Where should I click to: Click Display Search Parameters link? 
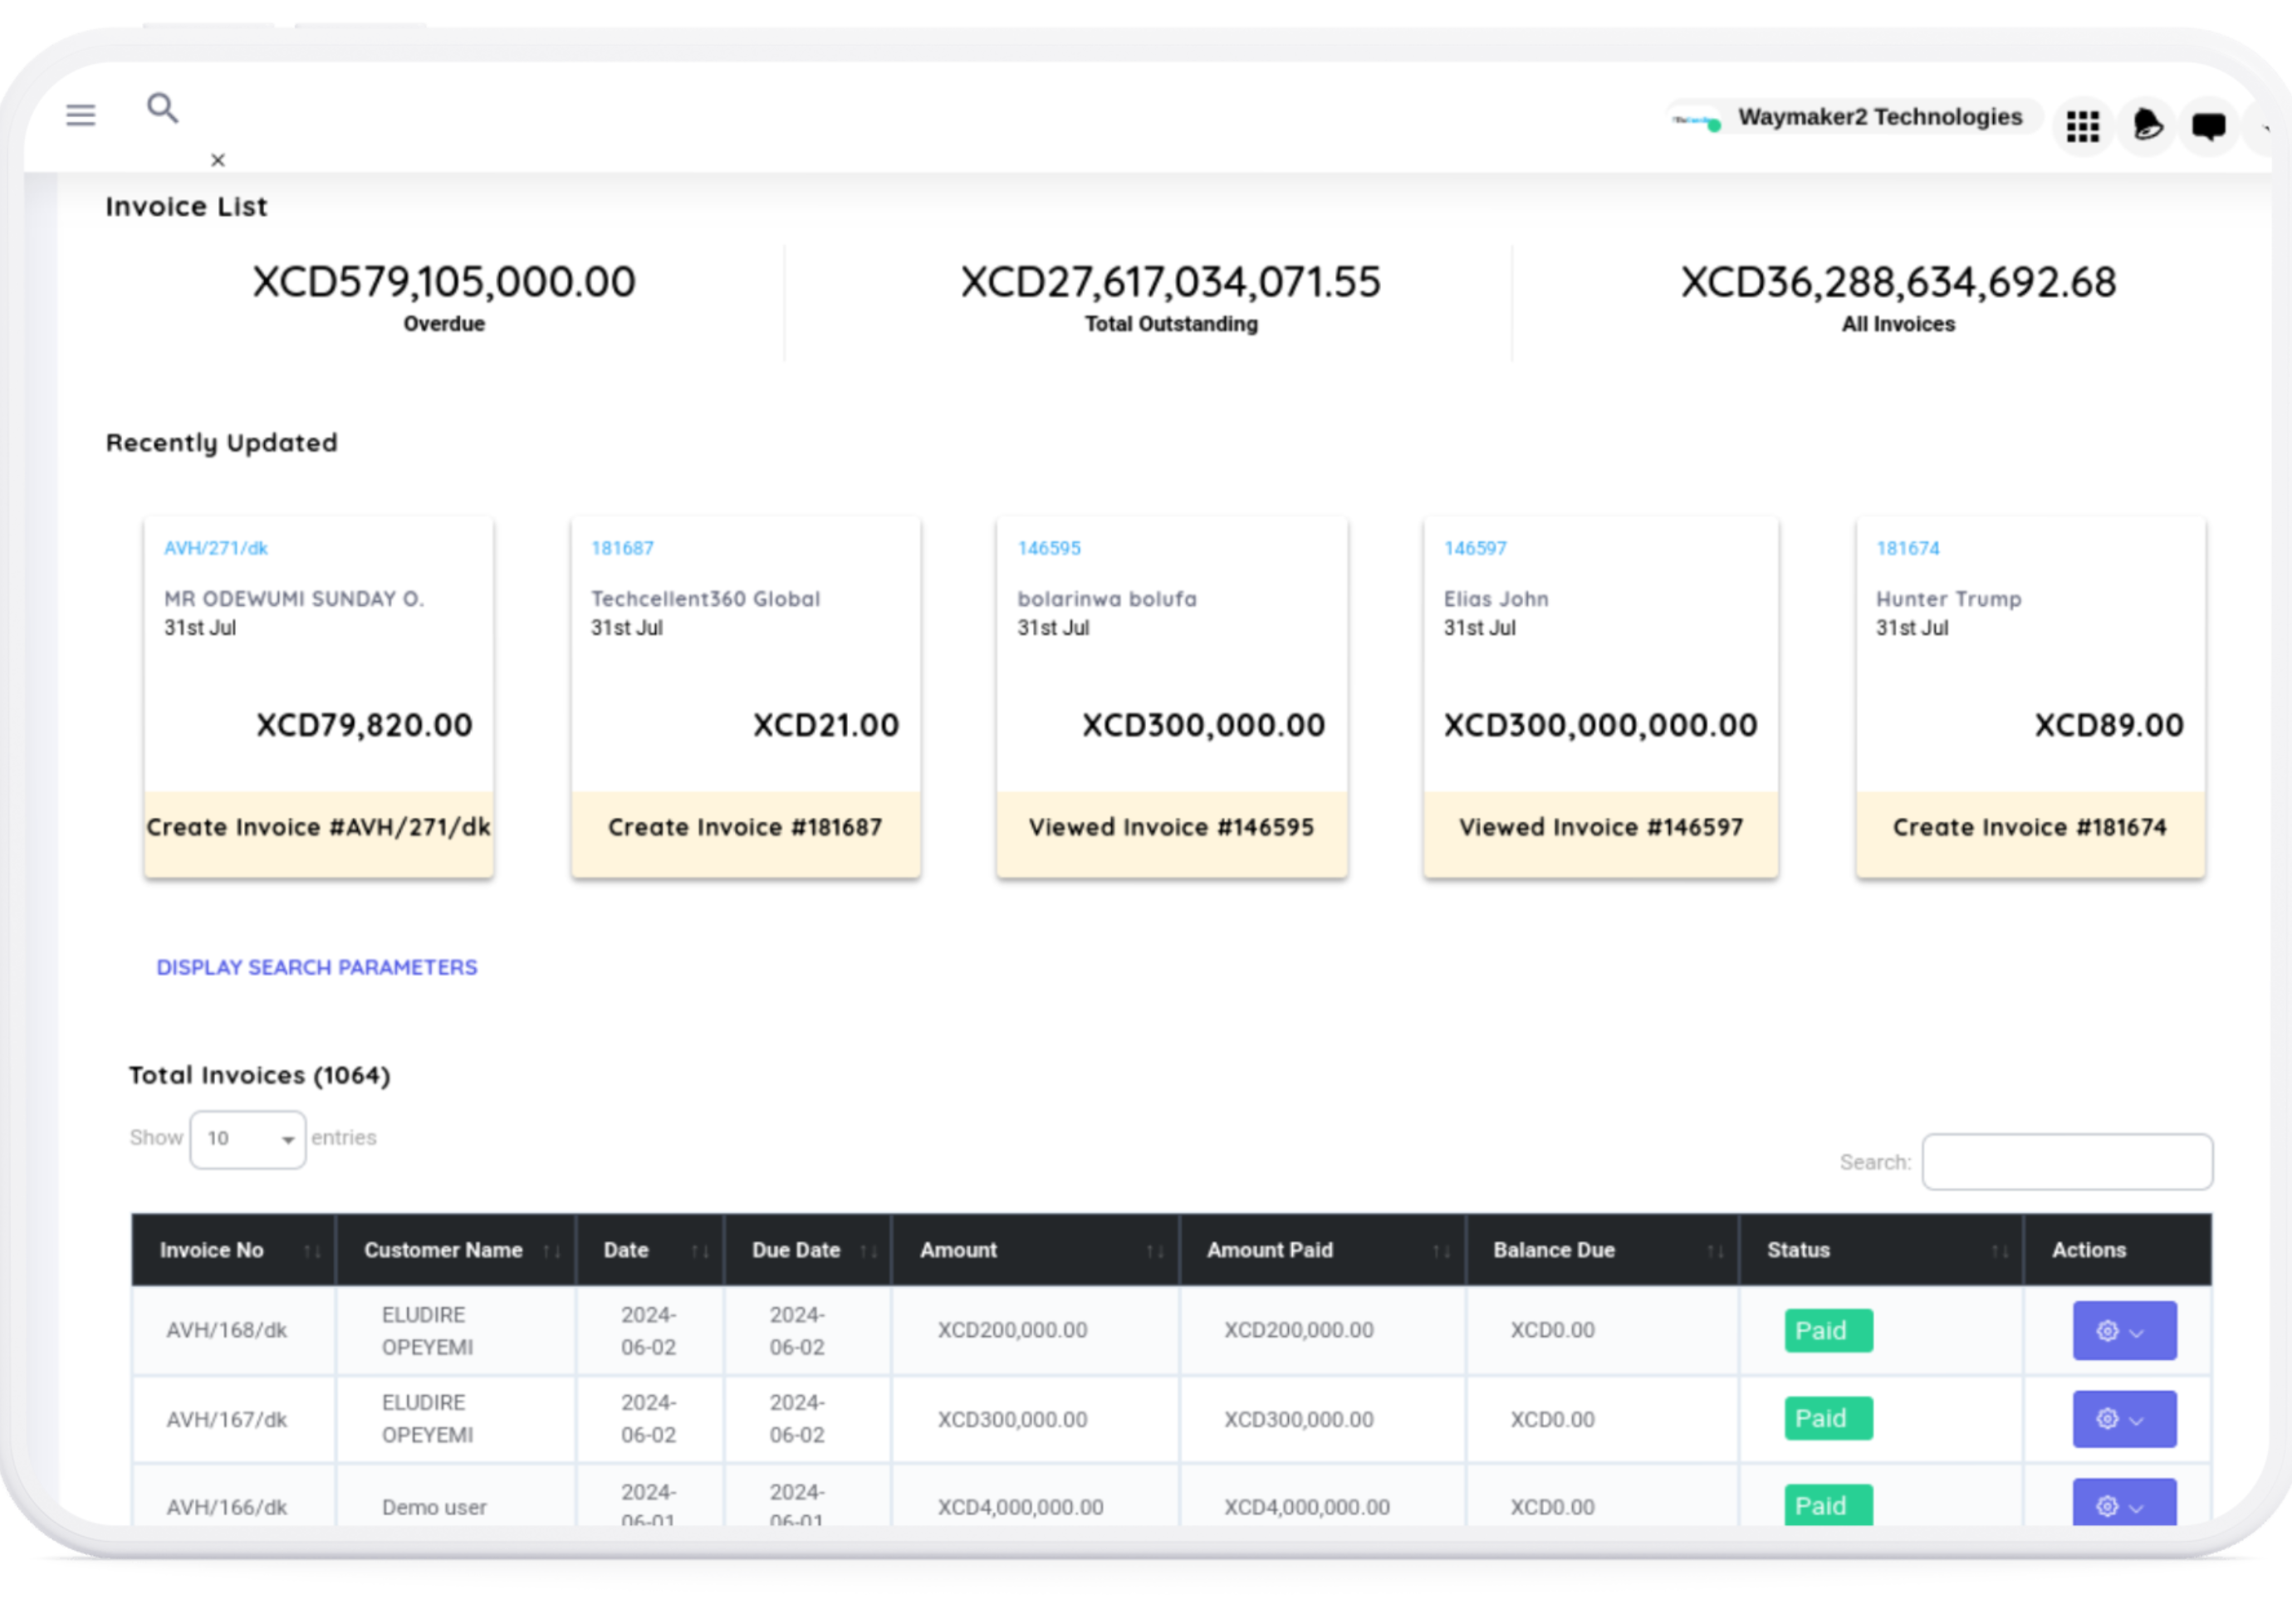(316, 967)
